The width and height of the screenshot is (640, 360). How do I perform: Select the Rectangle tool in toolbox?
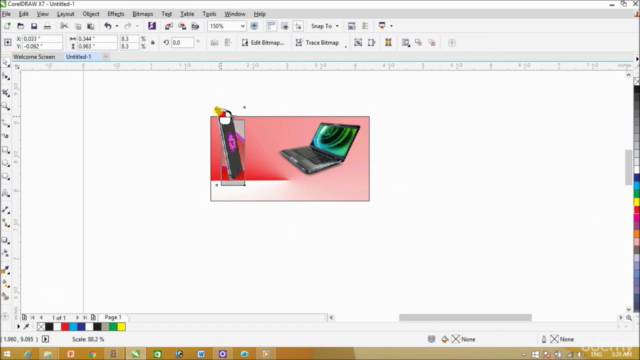tap(6, 150)
